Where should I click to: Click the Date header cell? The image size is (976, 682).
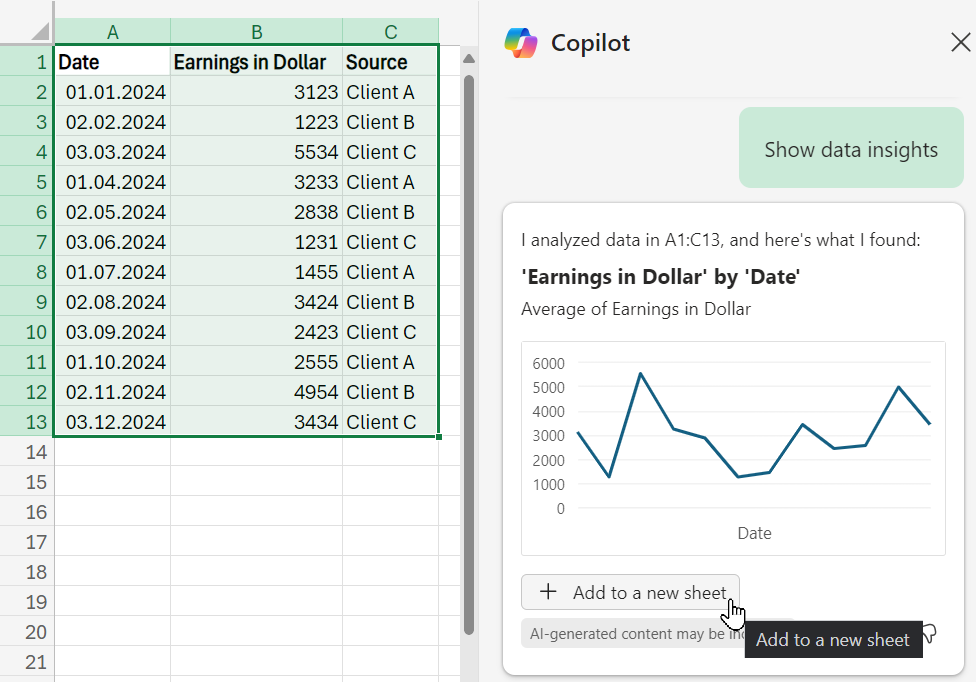112,61
